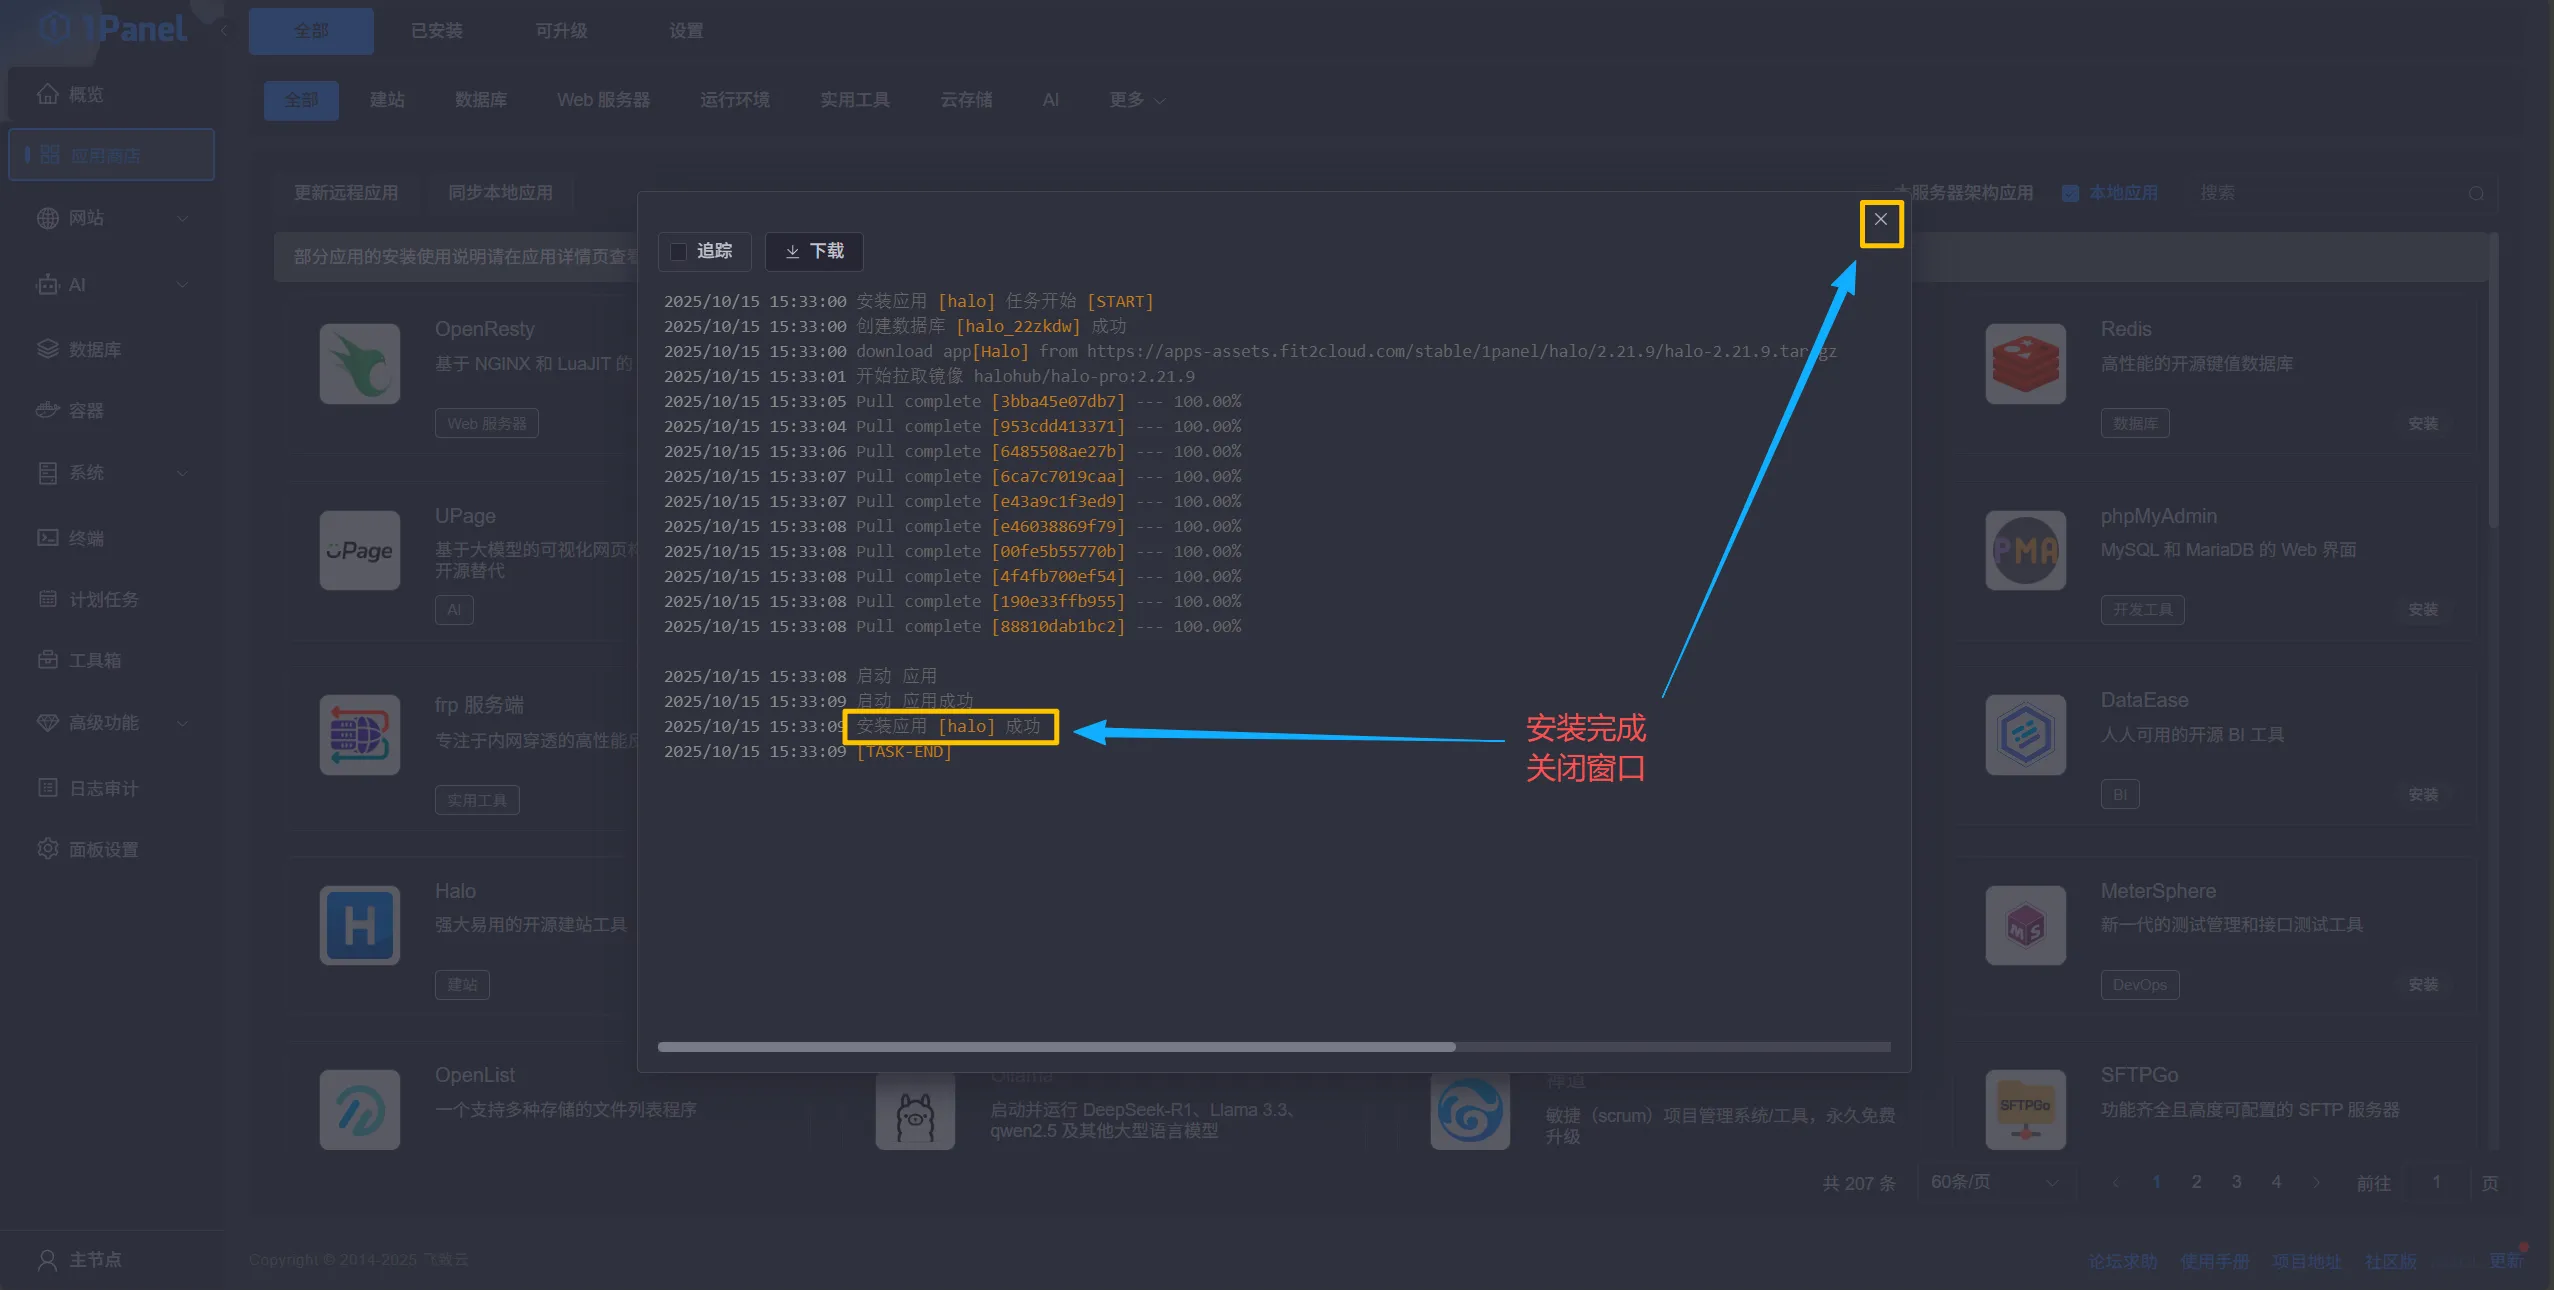Image resolution: width=2554 pixels, height=1290 pixels.
Task: Open the Halo app icon
Action: point(360,925)
